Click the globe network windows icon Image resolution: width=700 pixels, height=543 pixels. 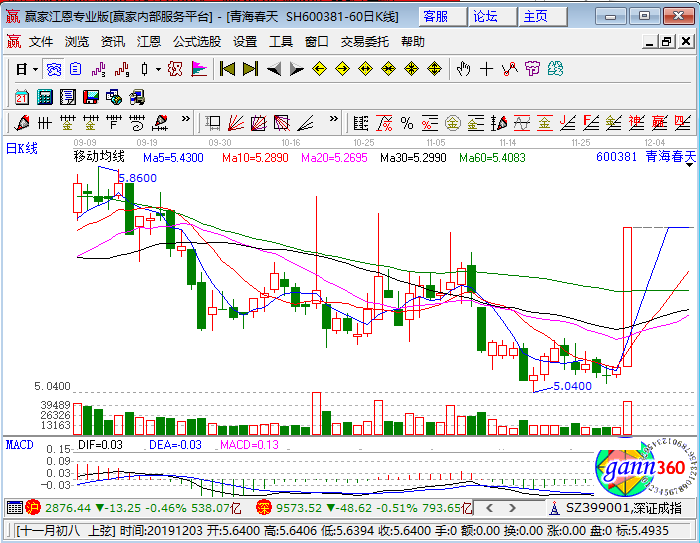coord(114,97)
